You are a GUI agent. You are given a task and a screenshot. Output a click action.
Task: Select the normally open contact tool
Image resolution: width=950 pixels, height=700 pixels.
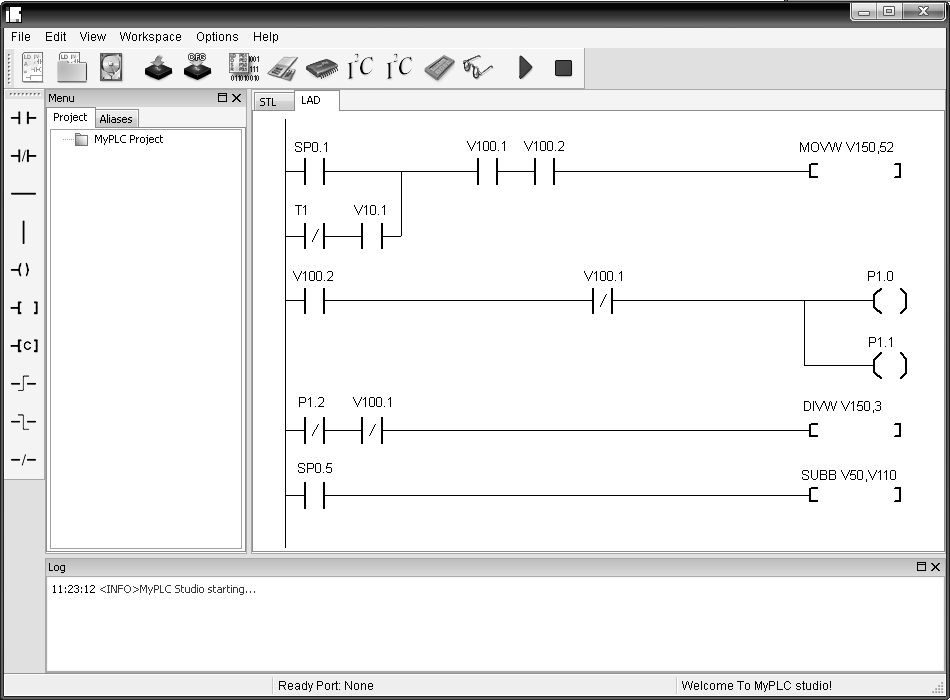click(x=24, y=118)
